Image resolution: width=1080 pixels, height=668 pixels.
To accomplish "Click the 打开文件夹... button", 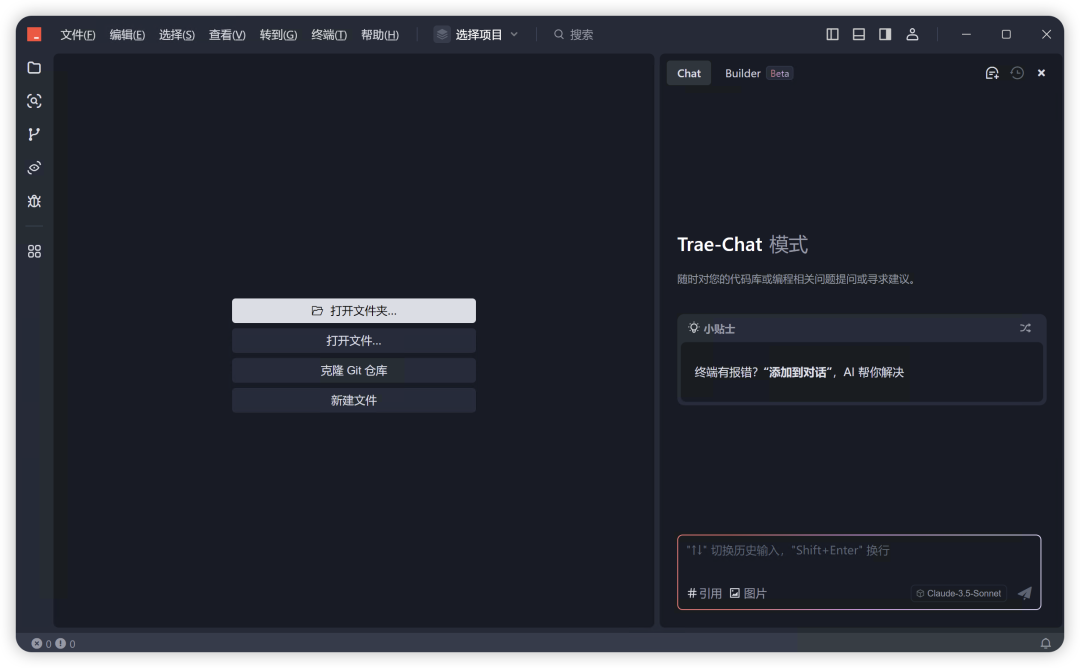I will [353, 311].
